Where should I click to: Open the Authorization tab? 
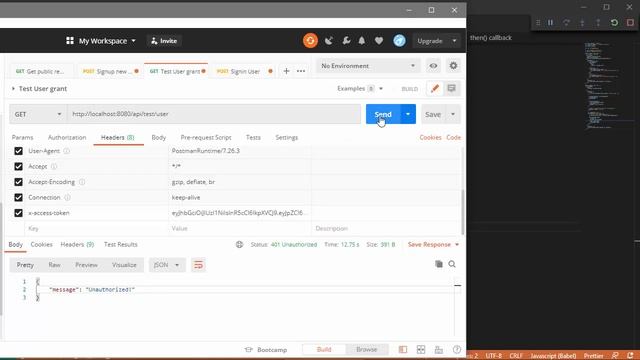tap(67, 138)
